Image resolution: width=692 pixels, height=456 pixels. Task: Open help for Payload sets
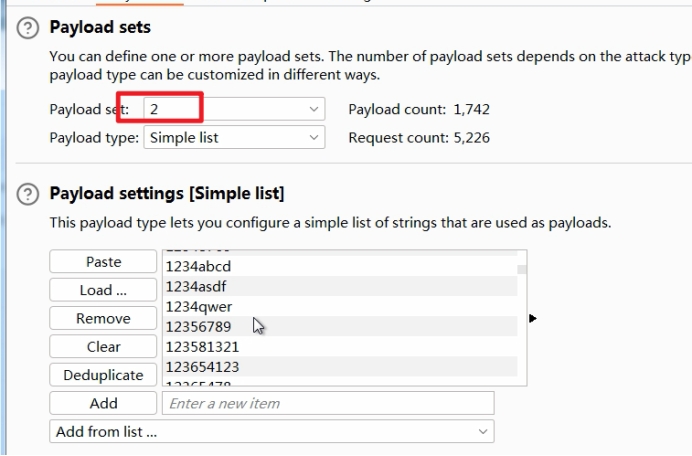[x=30, y=28]
